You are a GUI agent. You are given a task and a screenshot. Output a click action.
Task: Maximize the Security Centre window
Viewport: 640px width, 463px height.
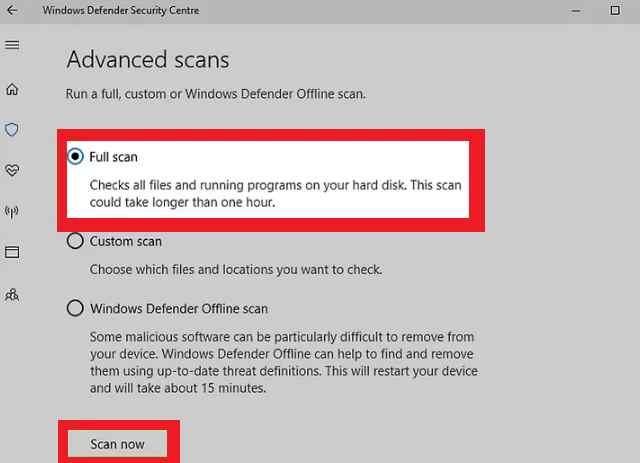pos(615,10)
